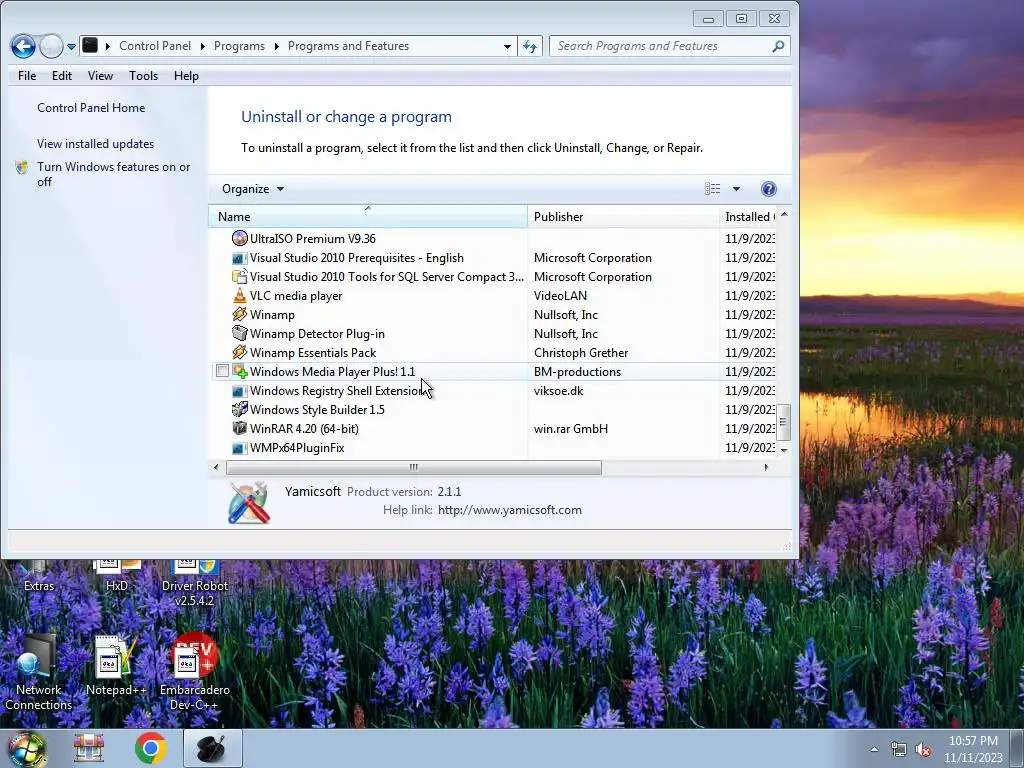The image size is (1024, 768).
Task: Click the muted volume tray icon
Action: click(x=923, y=750)
